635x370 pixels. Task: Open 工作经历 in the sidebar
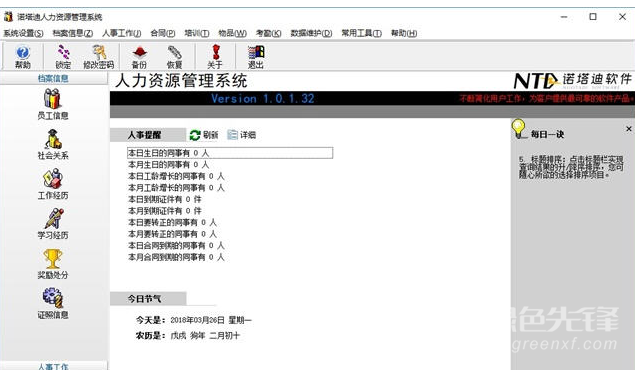[x=53, y=184]
